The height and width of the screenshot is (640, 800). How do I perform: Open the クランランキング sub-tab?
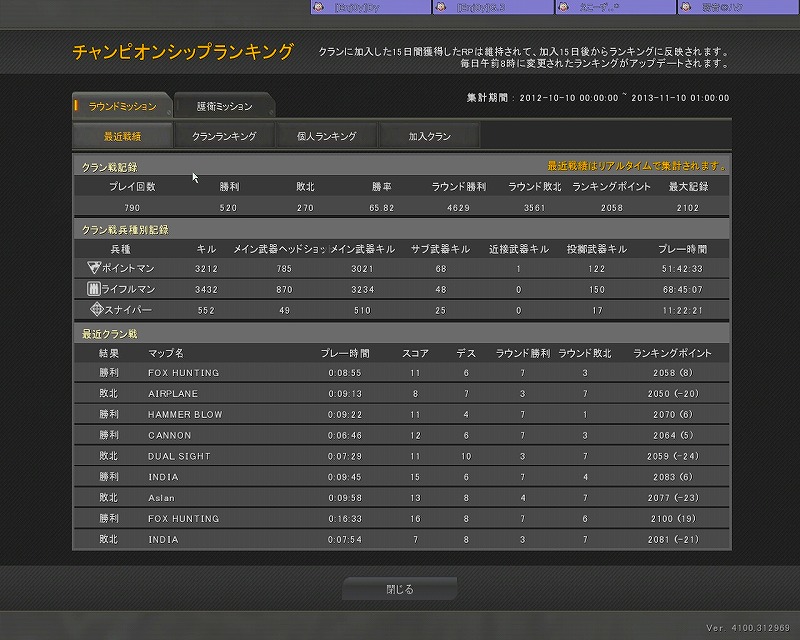coord(224,135)
